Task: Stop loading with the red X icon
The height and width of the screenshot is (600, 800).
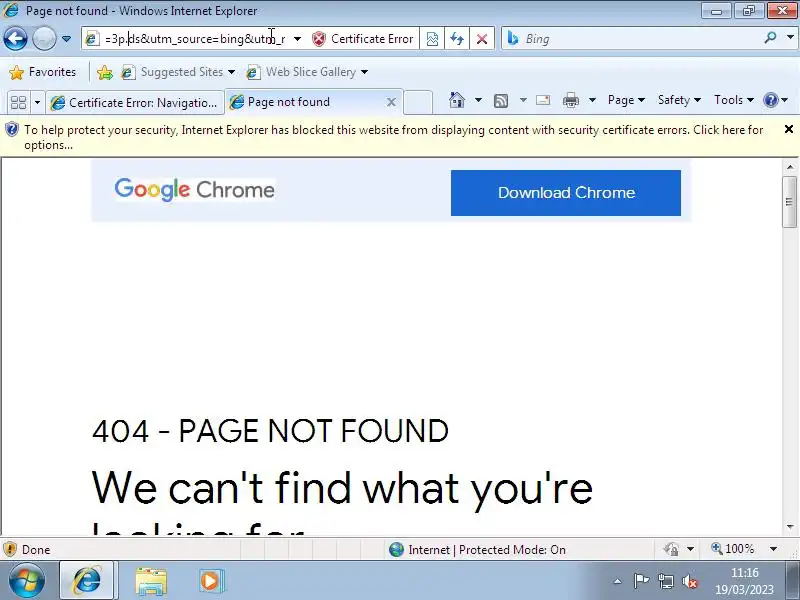Action: 481,39
